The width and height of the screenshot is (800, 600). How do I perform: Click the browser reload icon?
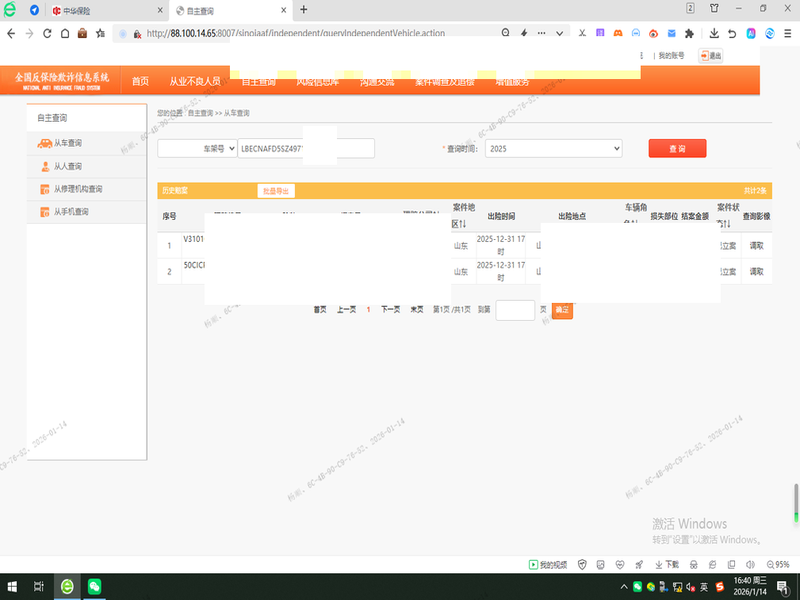(47, 33)
